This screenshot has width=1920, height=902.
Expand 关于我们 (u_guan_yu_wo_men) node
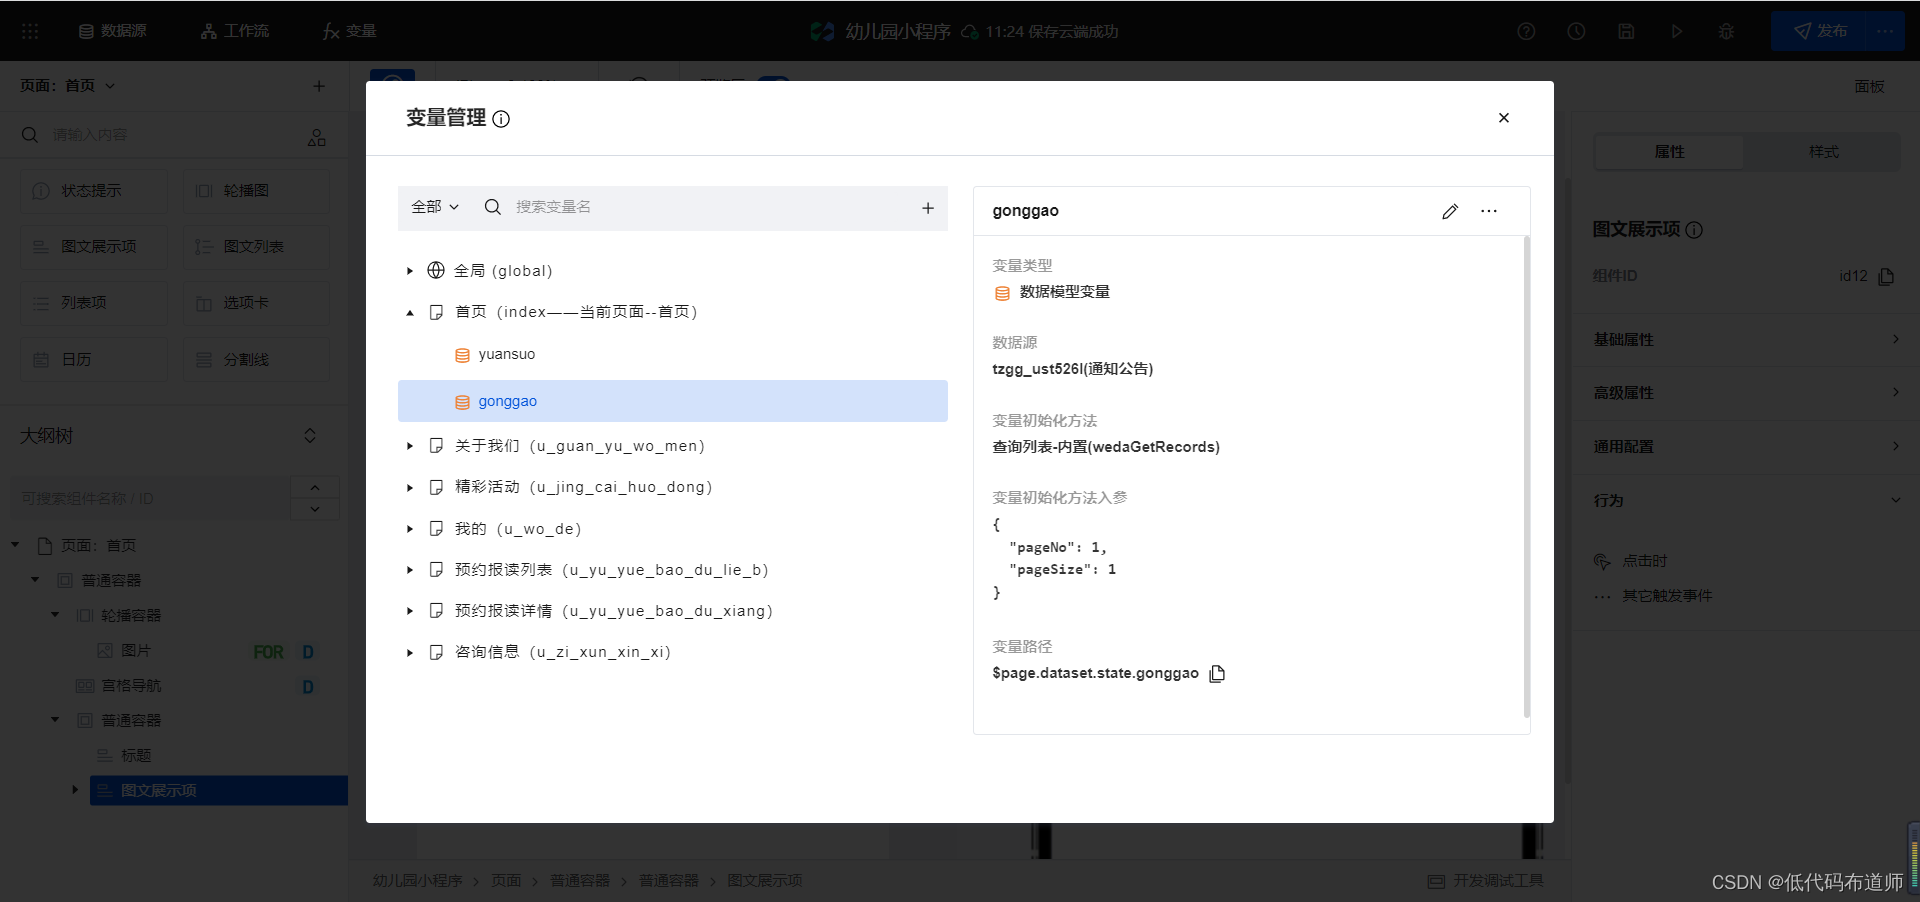[x=410, y=446]
